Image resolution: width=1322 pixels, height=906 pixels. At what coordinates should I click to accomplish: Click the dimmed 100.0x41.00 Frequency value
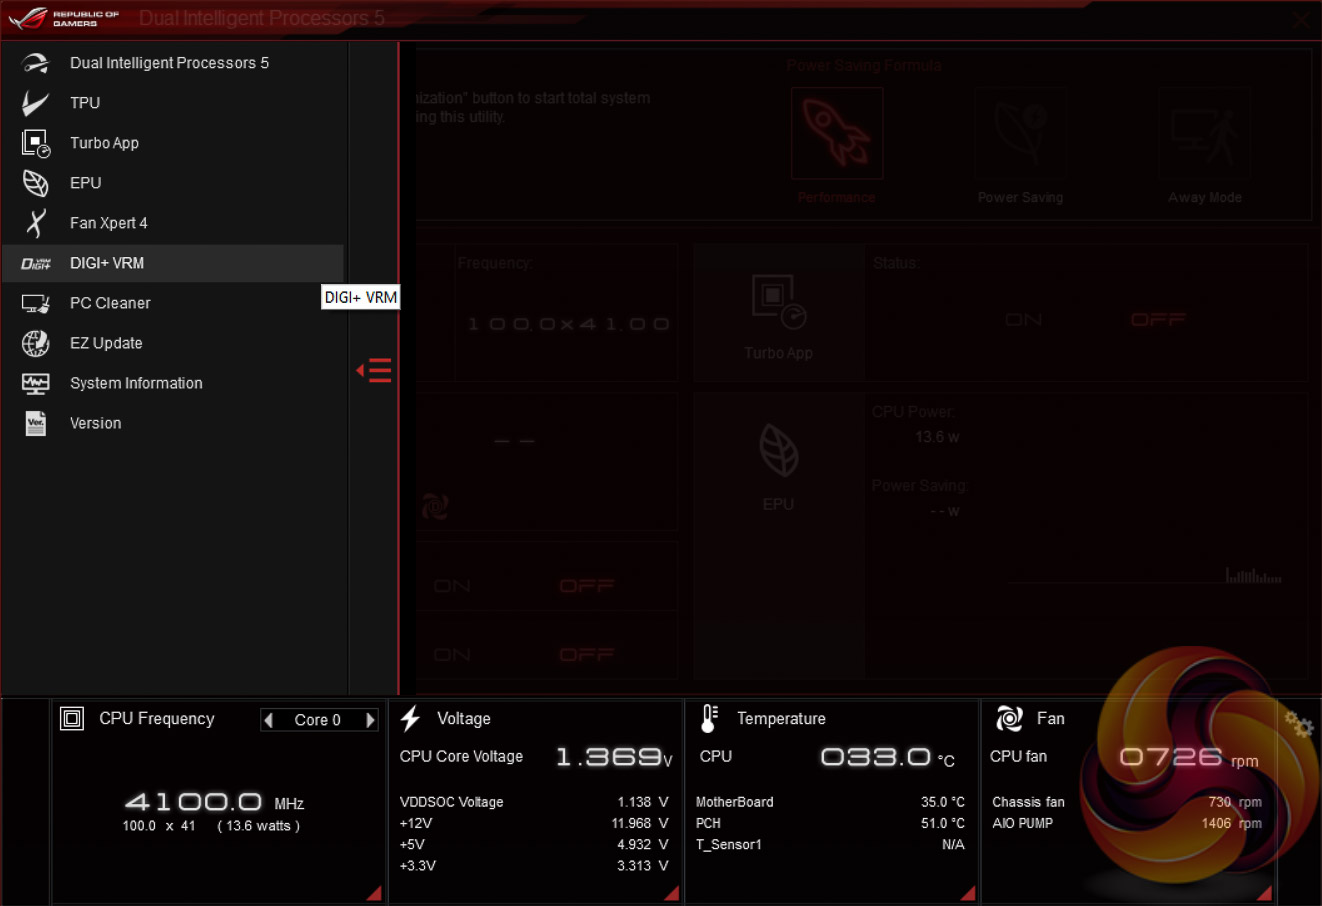pos(568,324)
